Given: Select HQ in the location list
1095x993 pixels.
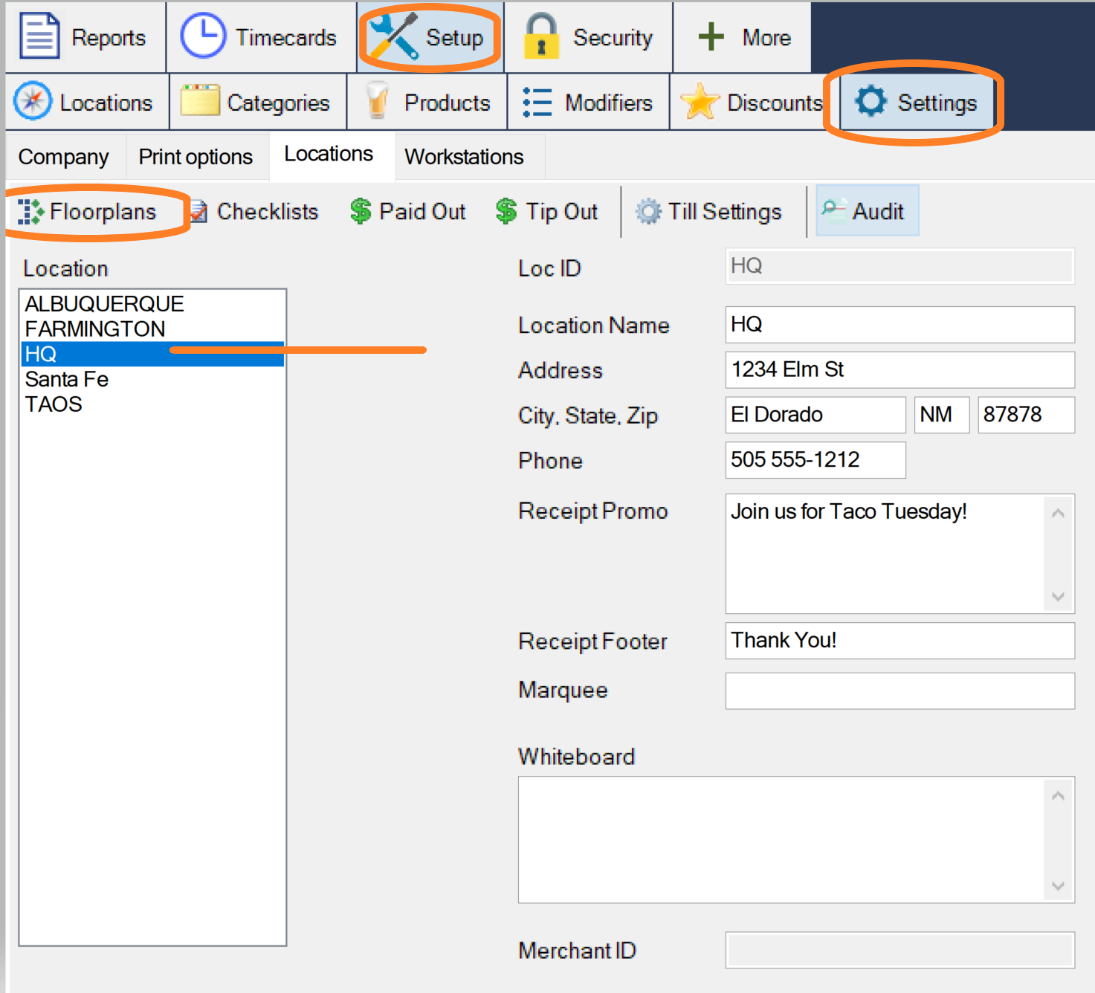Looking at the screenshot, I should (152, 354).
